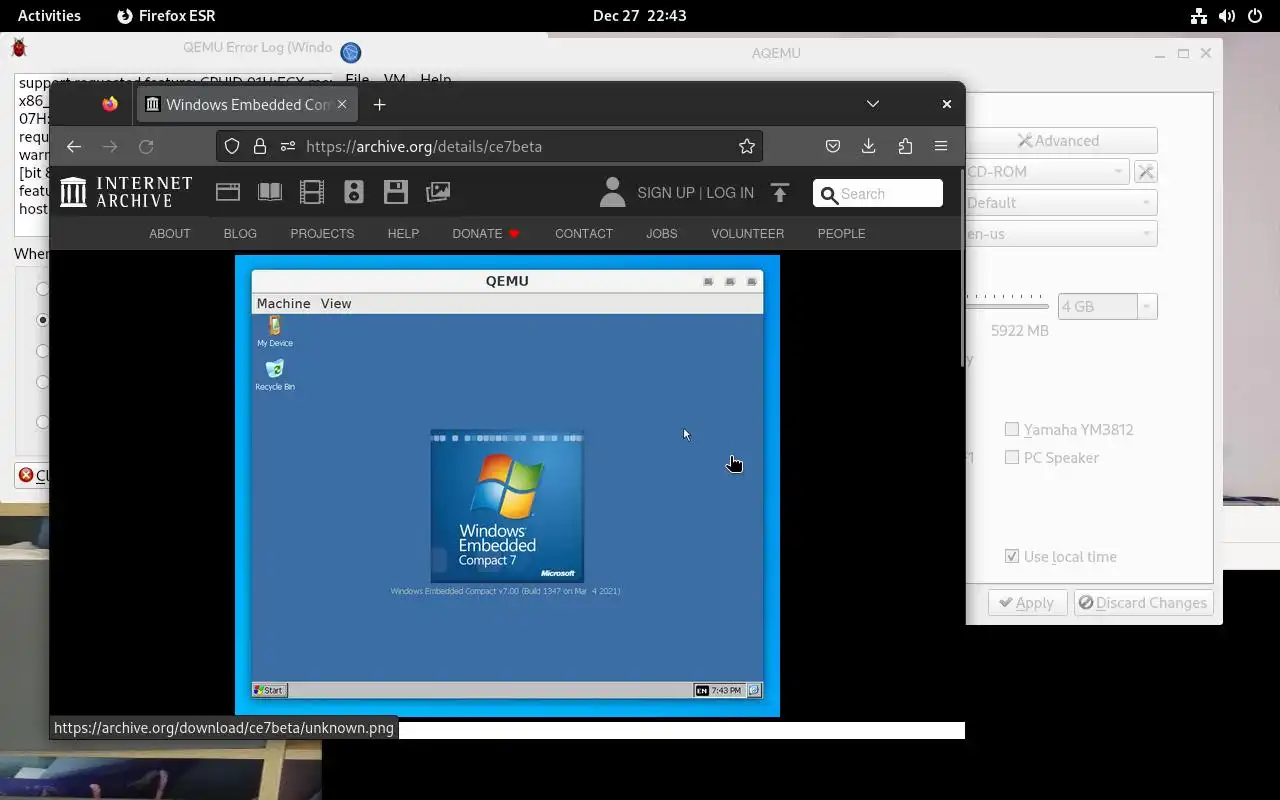1280x800 pixels.
Task: Open the PROJECTS navigation item
Action: click(322, 233)
